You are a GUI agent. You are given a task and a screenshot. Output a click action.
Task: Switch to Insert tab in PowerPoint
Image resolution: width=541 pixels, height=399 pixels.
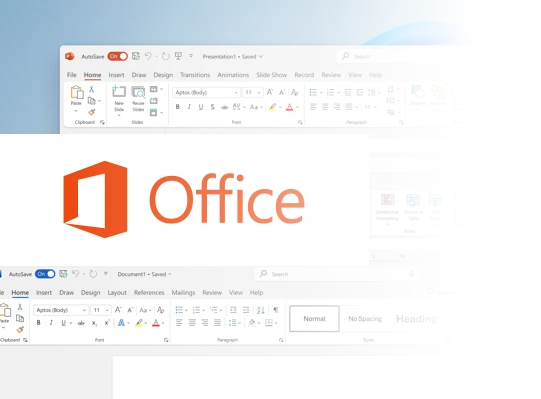pos(116,75)
